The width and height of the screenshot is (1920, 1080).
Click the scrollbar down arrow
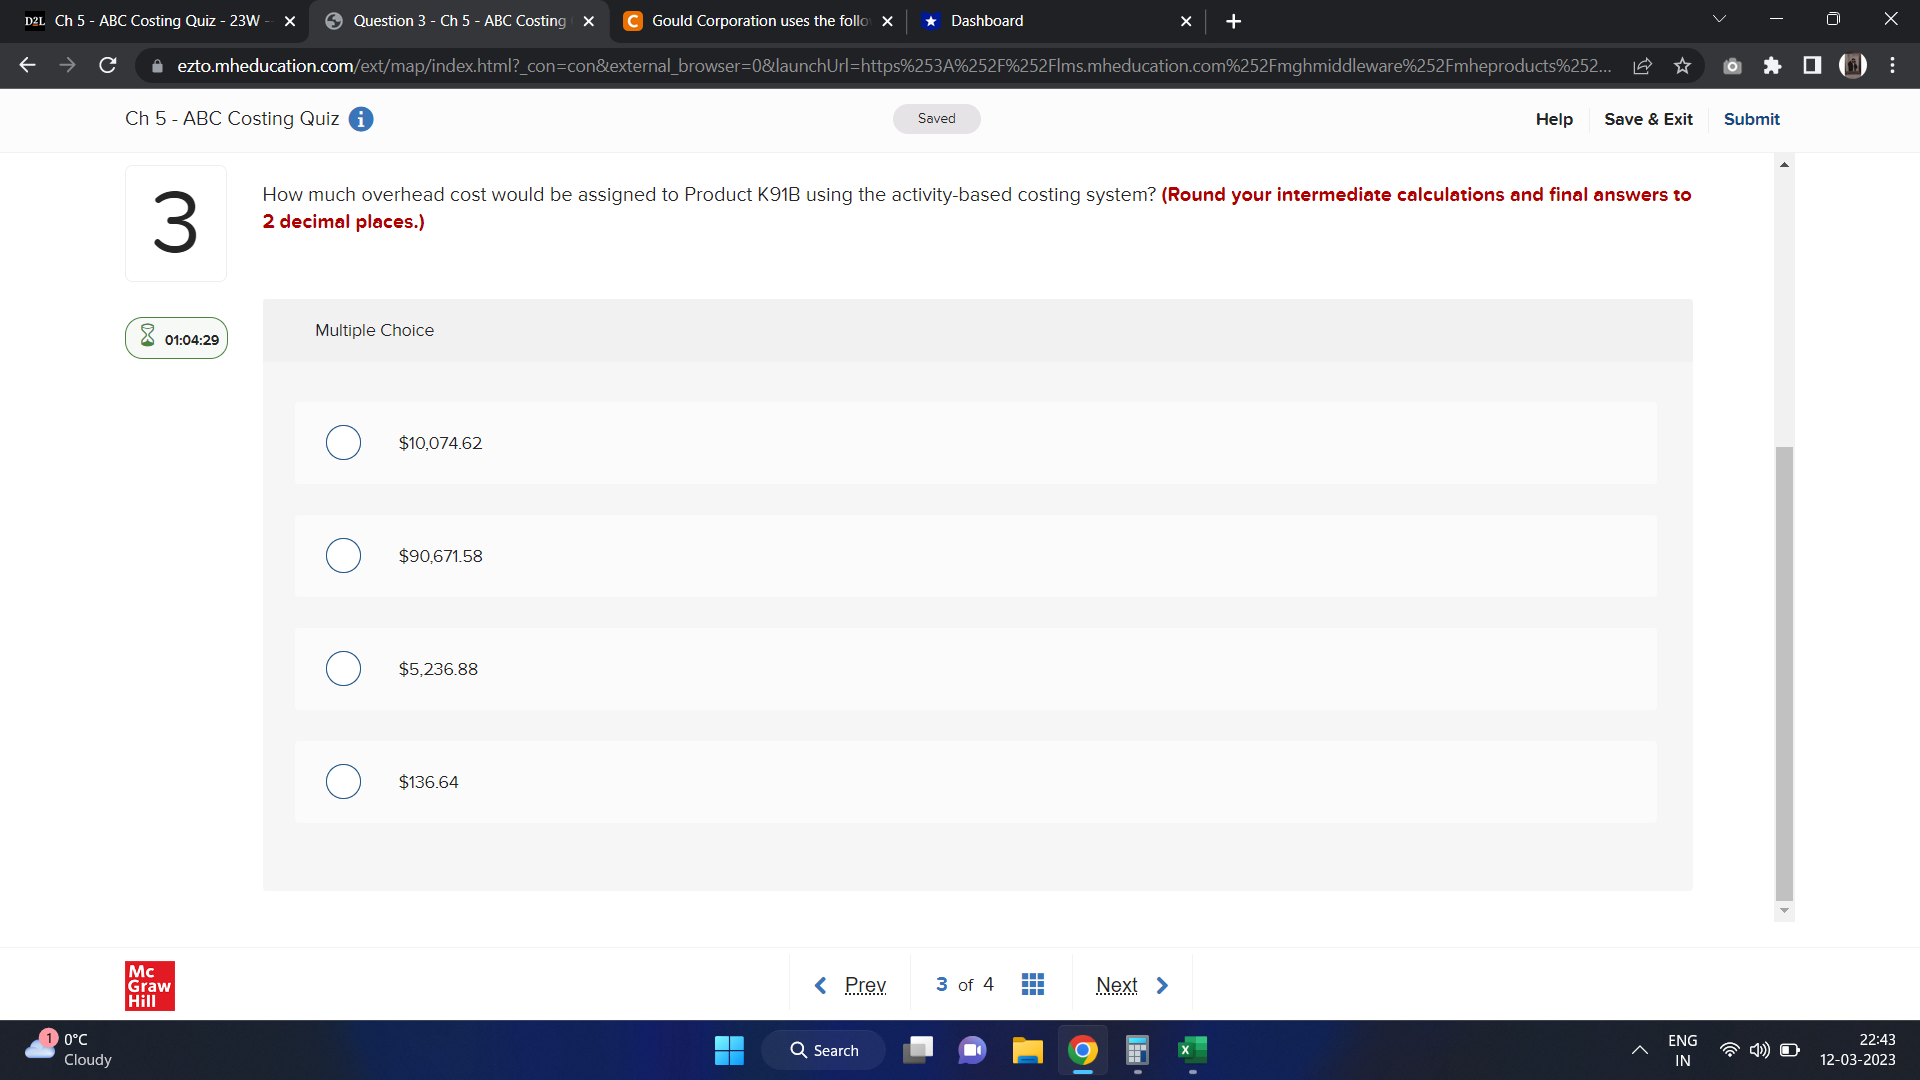[x=1784, y=911]
